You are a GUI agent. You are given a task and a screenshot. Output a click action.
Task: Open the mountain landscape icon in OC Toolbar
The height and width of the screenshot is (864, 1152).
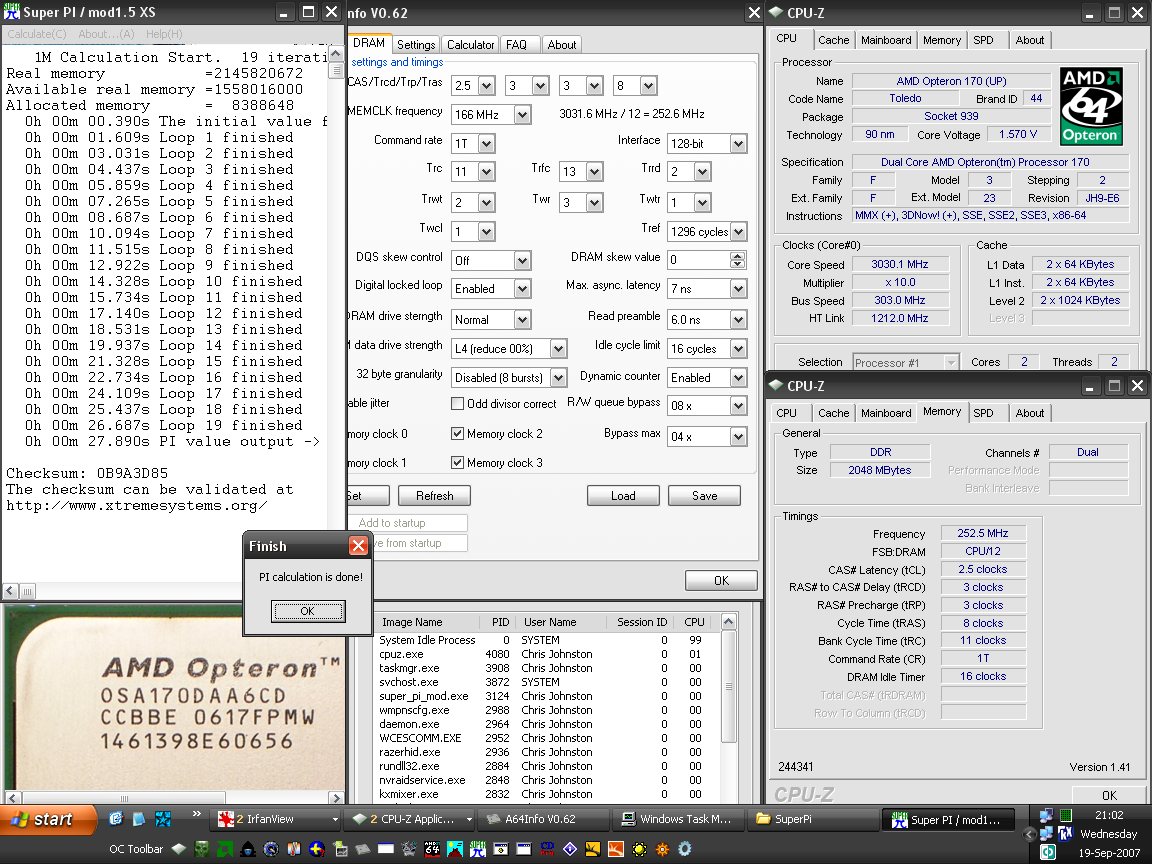[455, 849]
